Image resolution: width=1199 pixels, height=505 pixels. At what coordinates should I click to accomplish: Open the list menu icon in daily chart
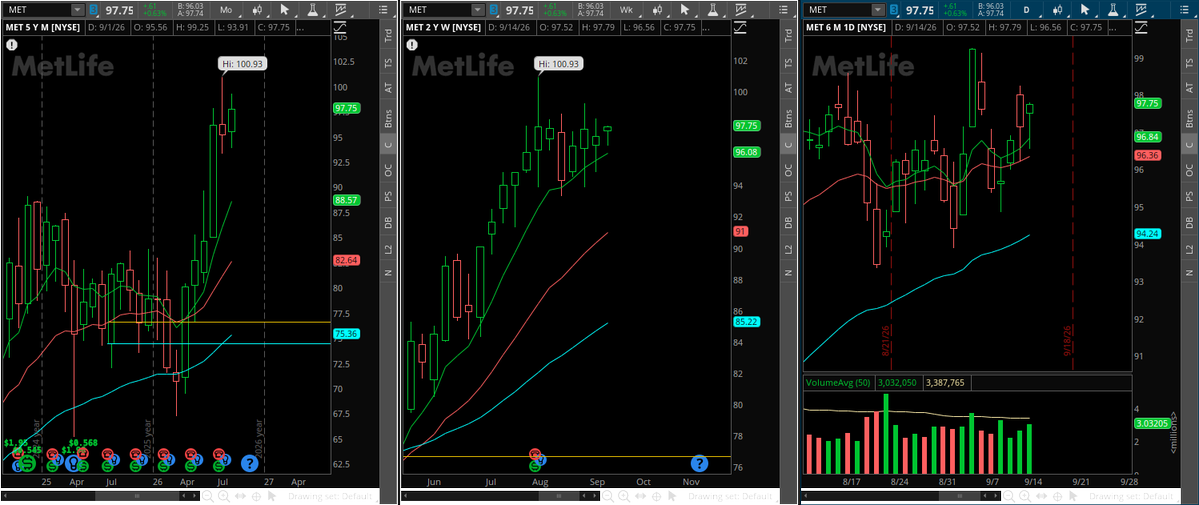(x=1184, y=10)
